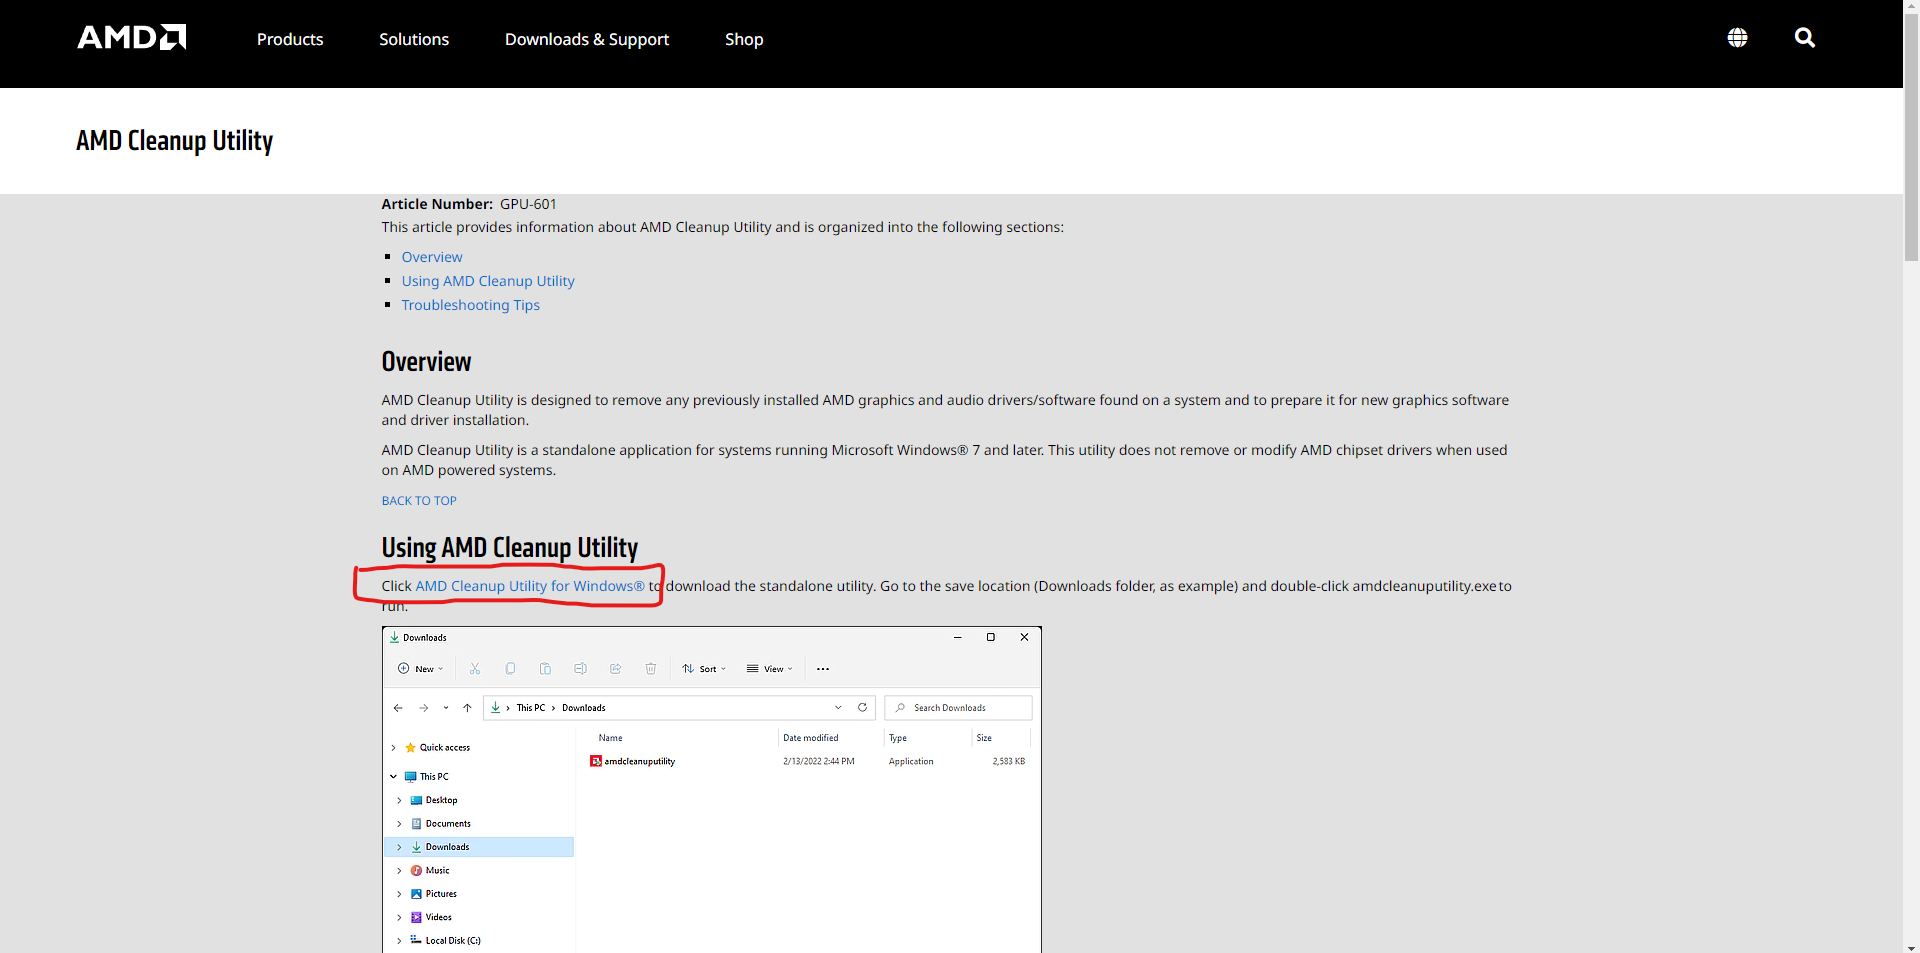
Task: Close the Downloads window
Action: [1024, 637]
